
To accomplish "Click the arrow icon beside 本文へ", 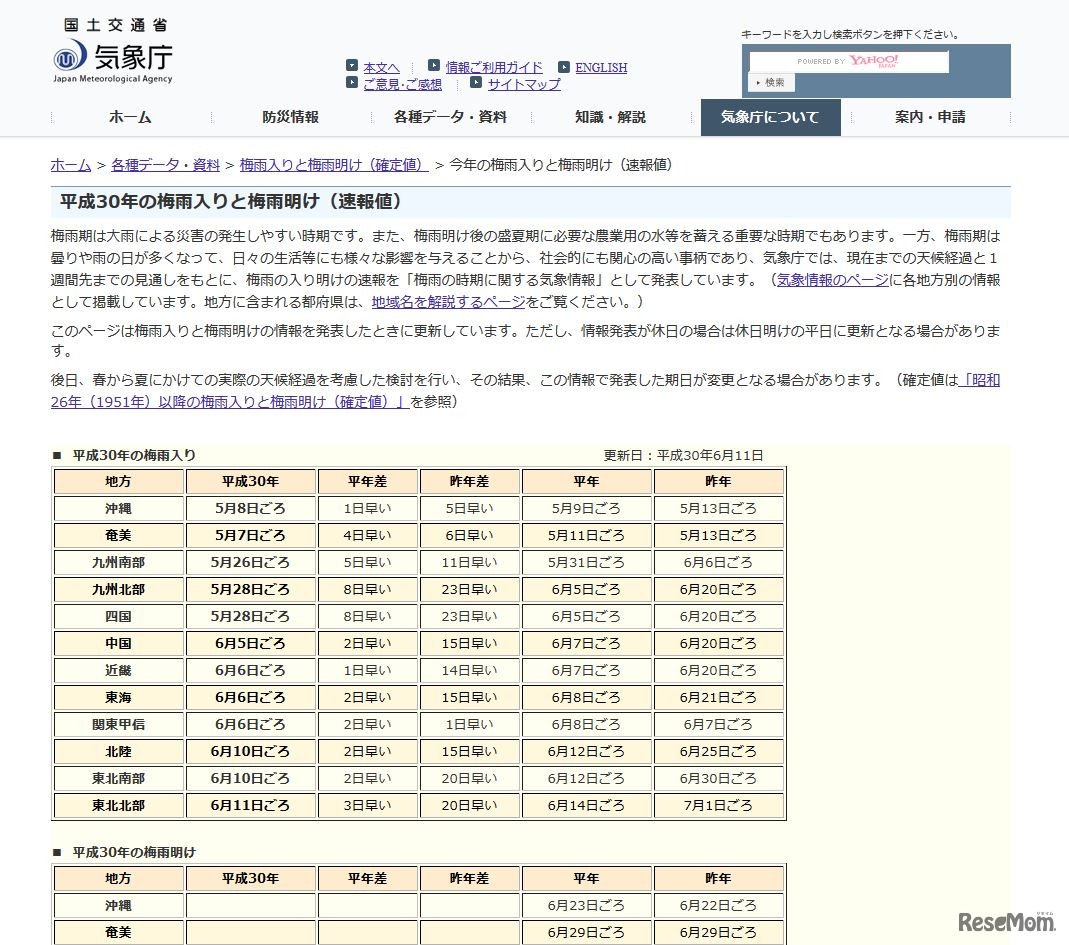I will coord(352,66).
